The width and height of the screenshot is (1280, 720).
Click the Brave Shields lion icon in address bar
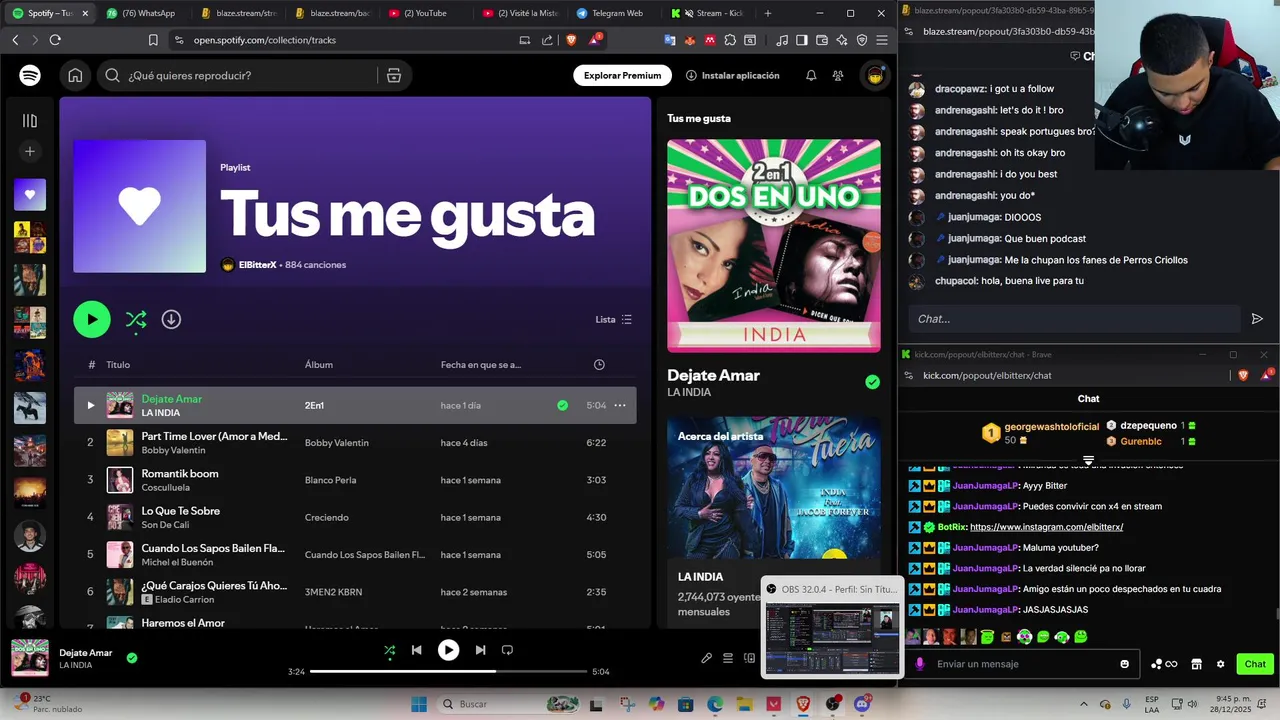(x=571, y=40)
